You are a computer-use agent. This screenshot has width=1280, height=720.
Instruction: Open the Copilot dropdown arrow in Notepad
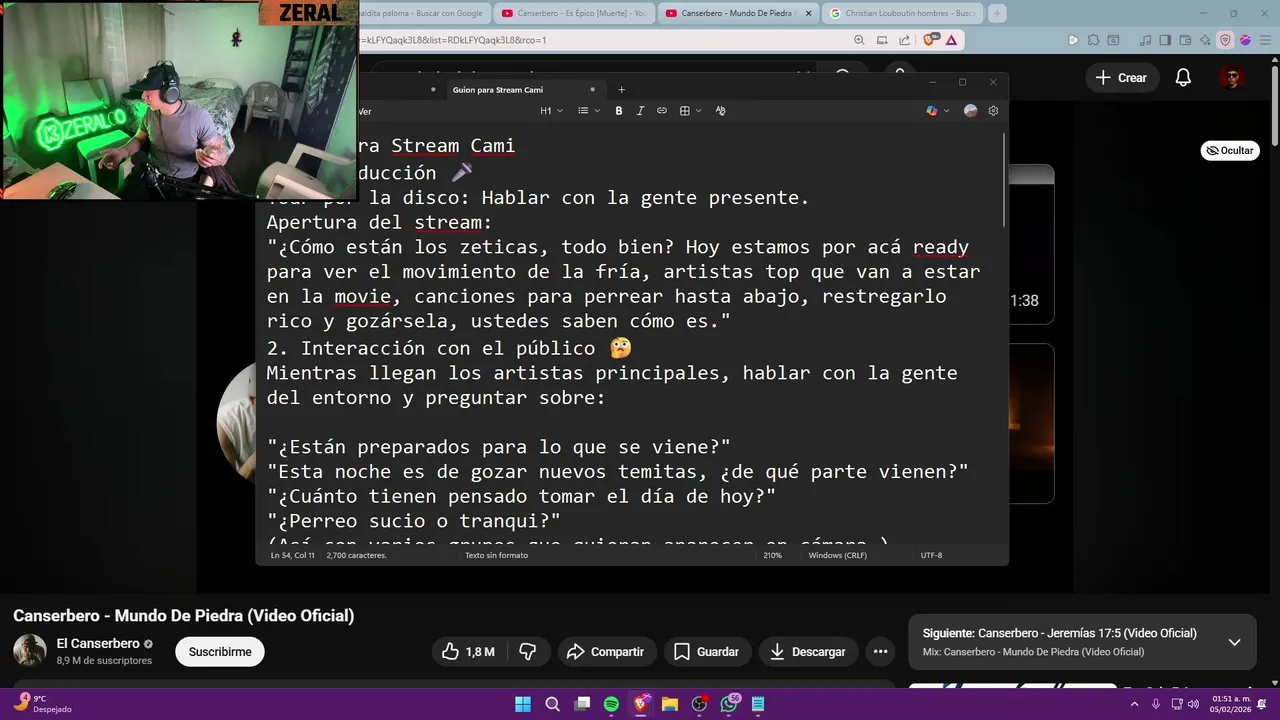coord(945,111)
